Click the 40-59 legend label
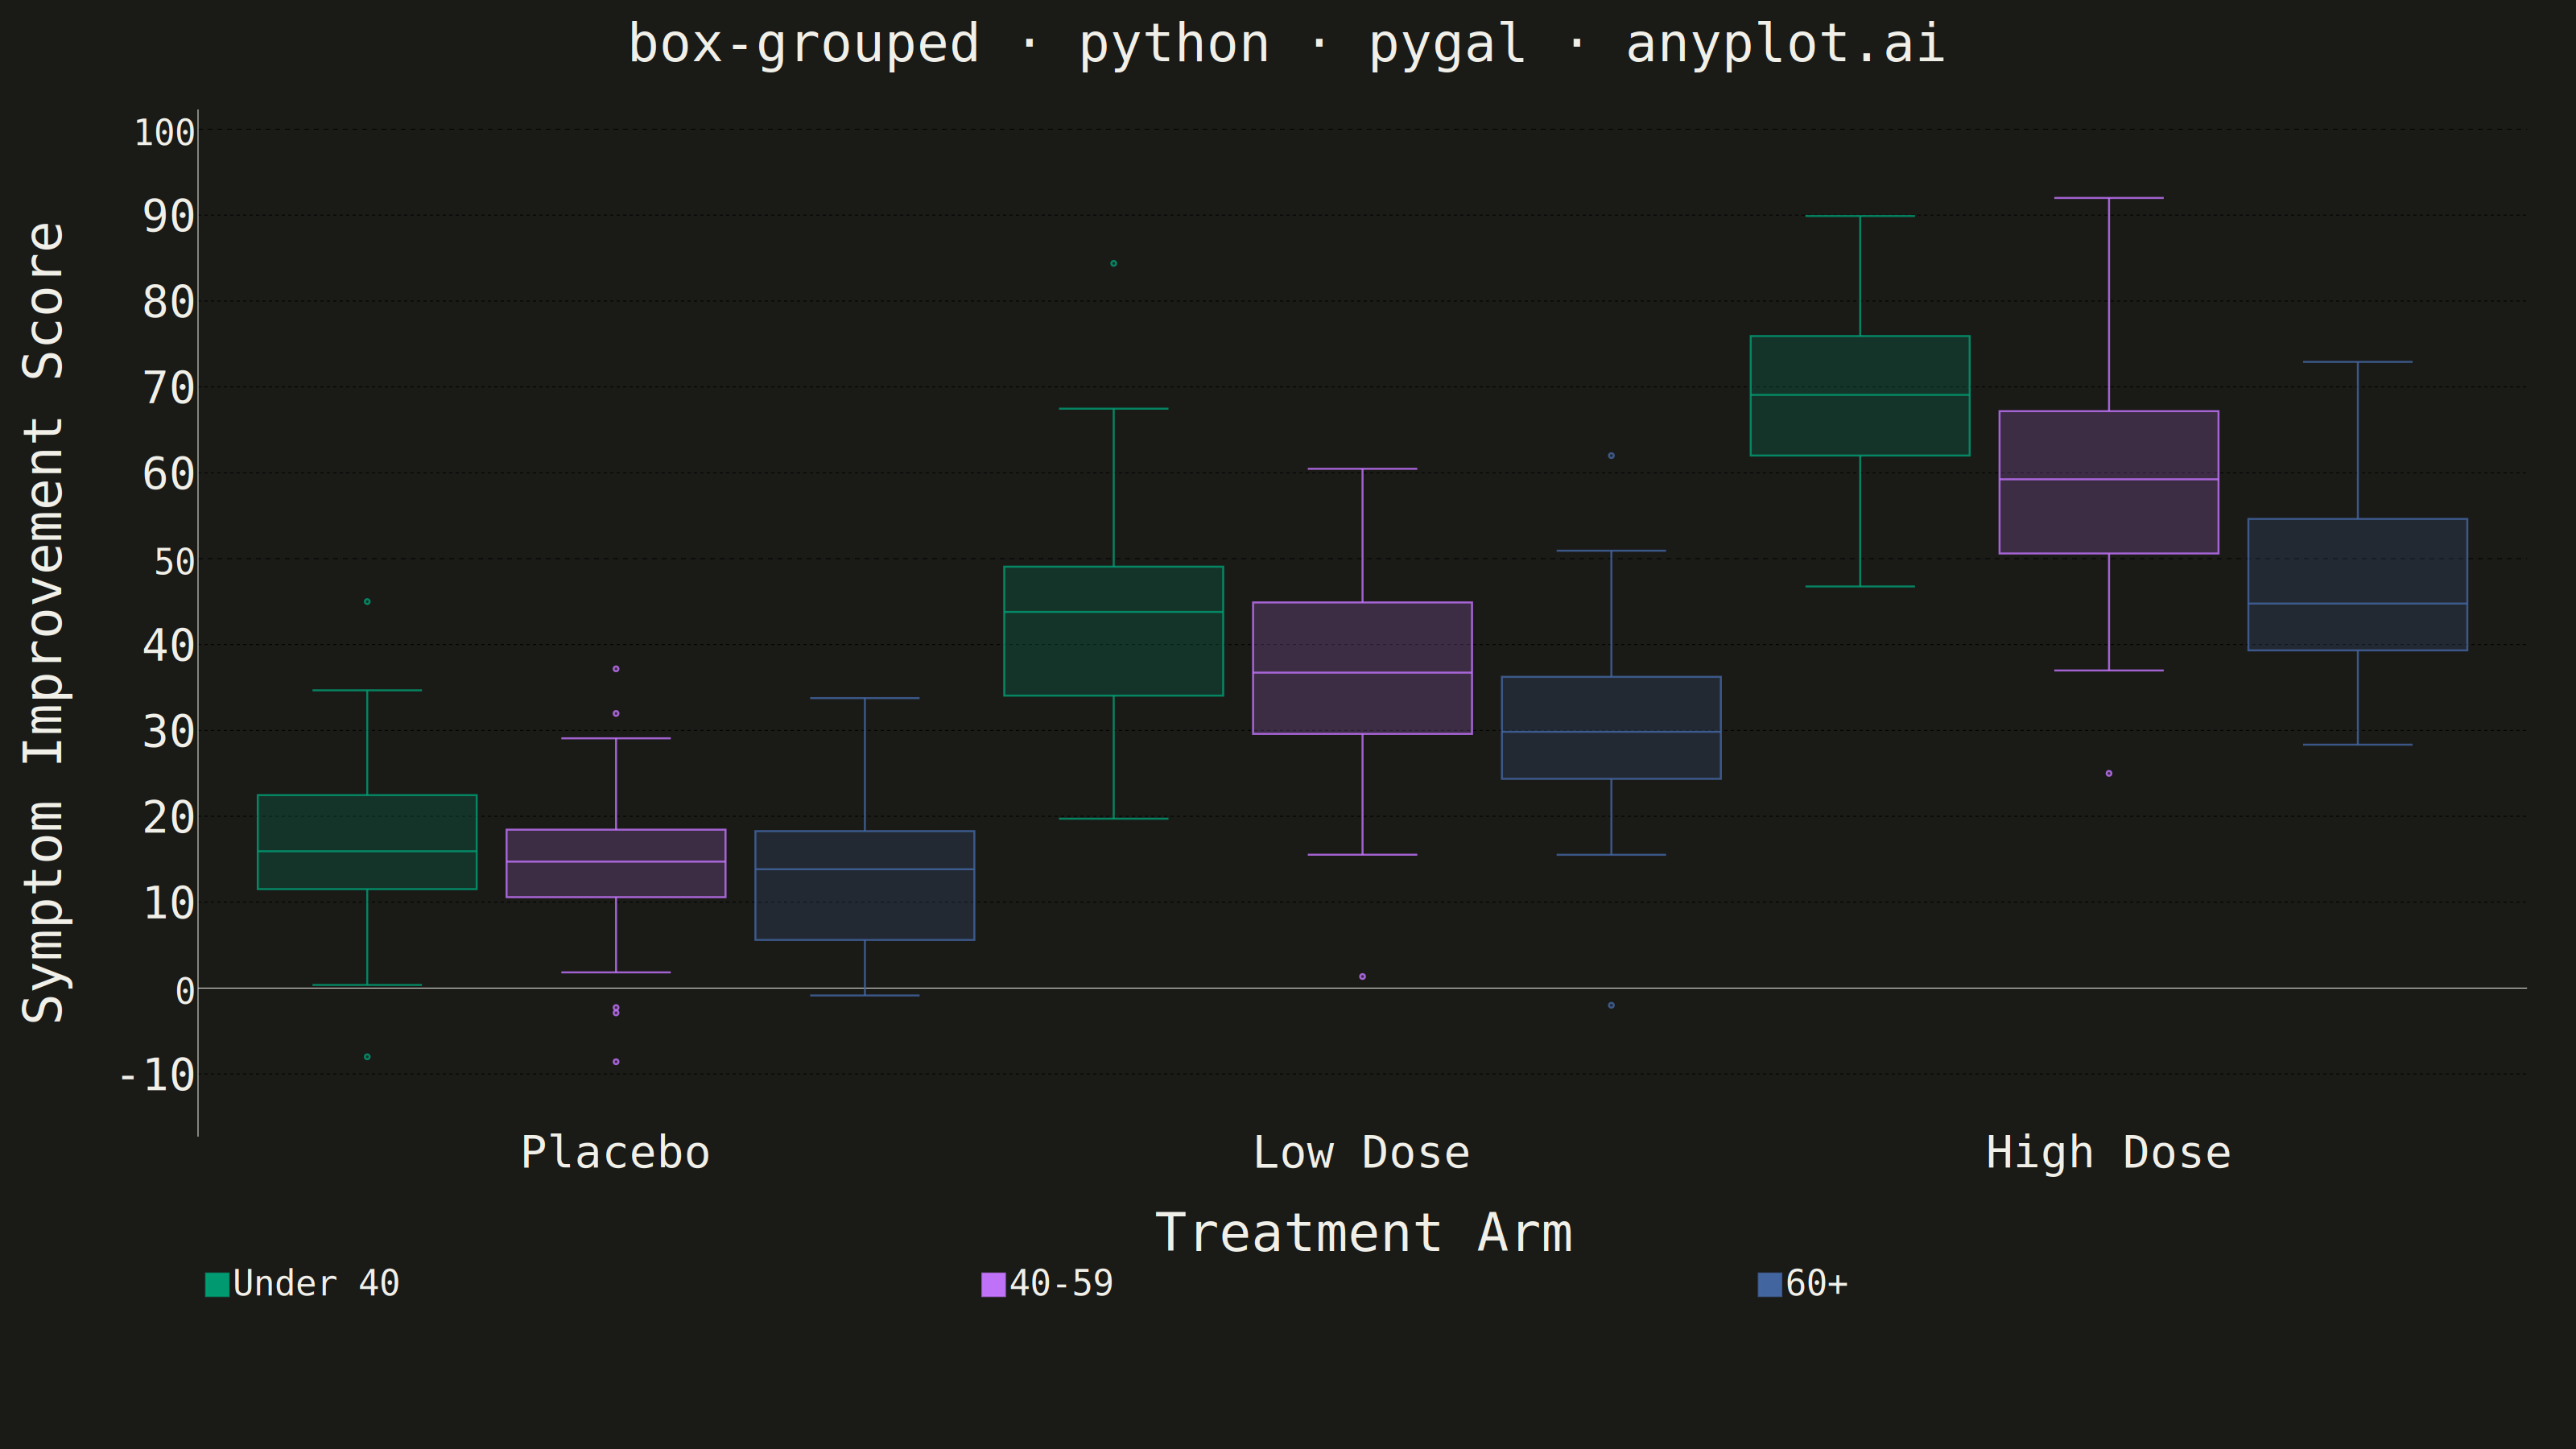 1061,1283
